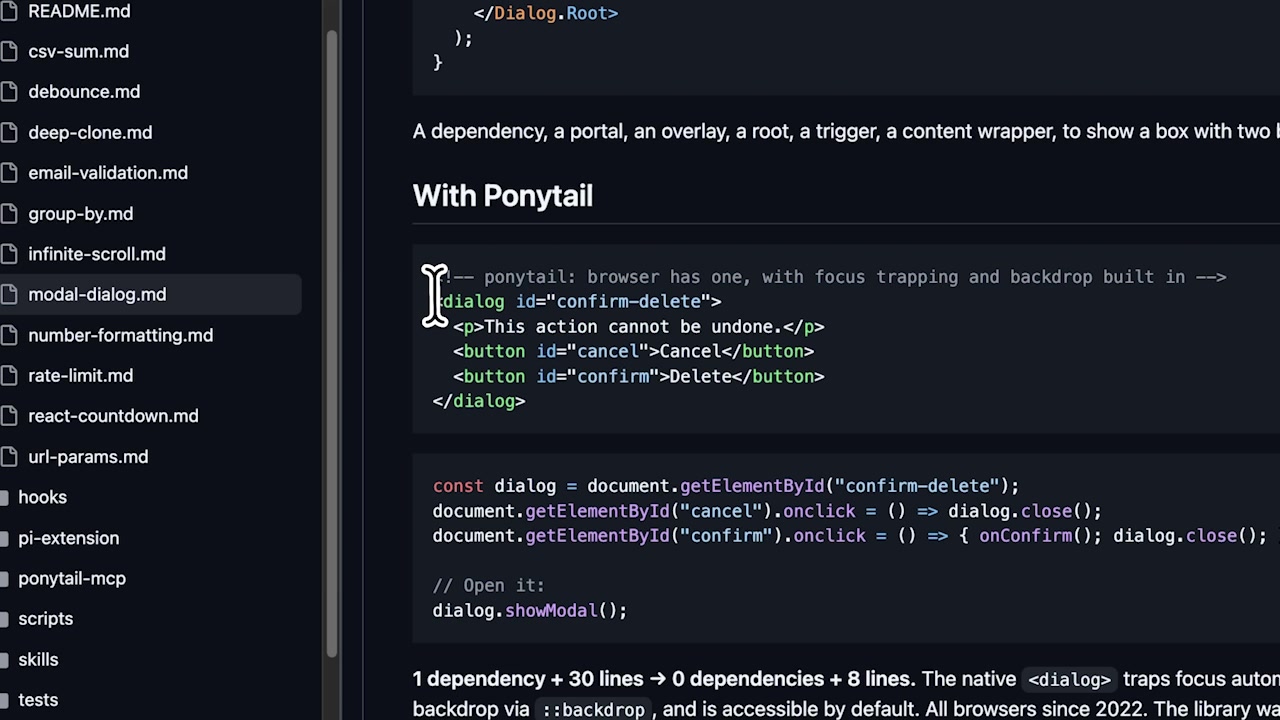Screen dimensions: 1280x720
Task: Expand the scripts folder
Action: [45, 619]
